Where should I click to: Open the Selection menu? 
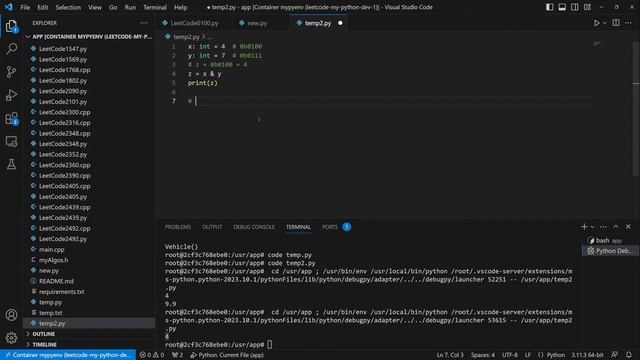tap(68, 7)
